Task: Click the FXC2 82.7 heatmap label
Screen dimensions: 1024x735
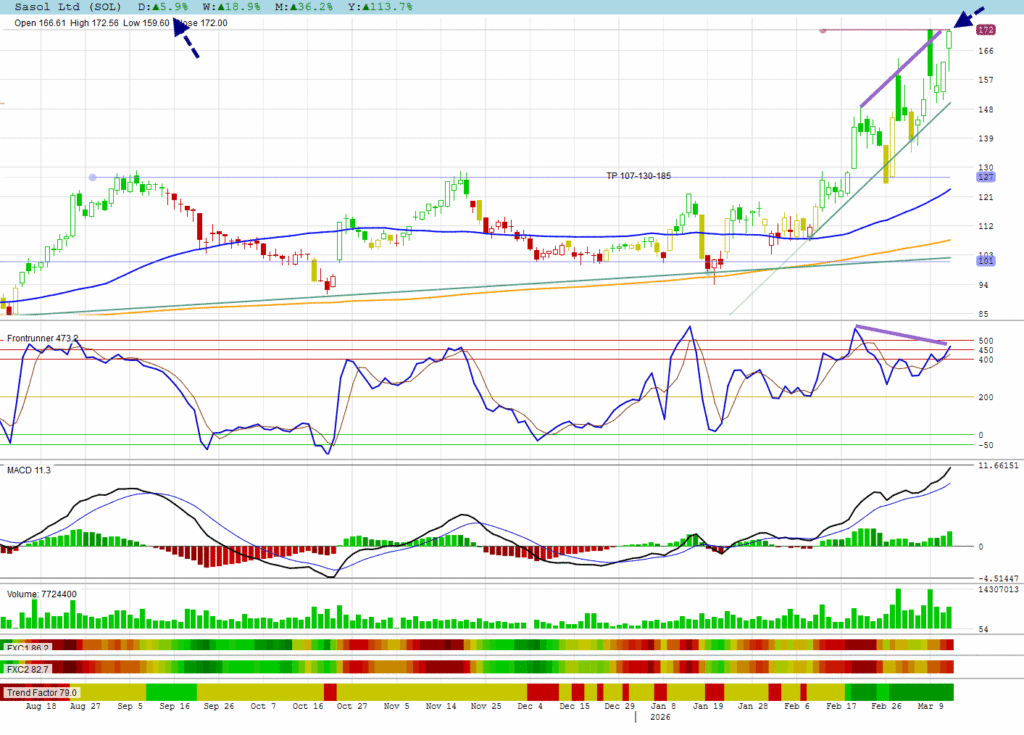Action: click(x=28, y=668)
